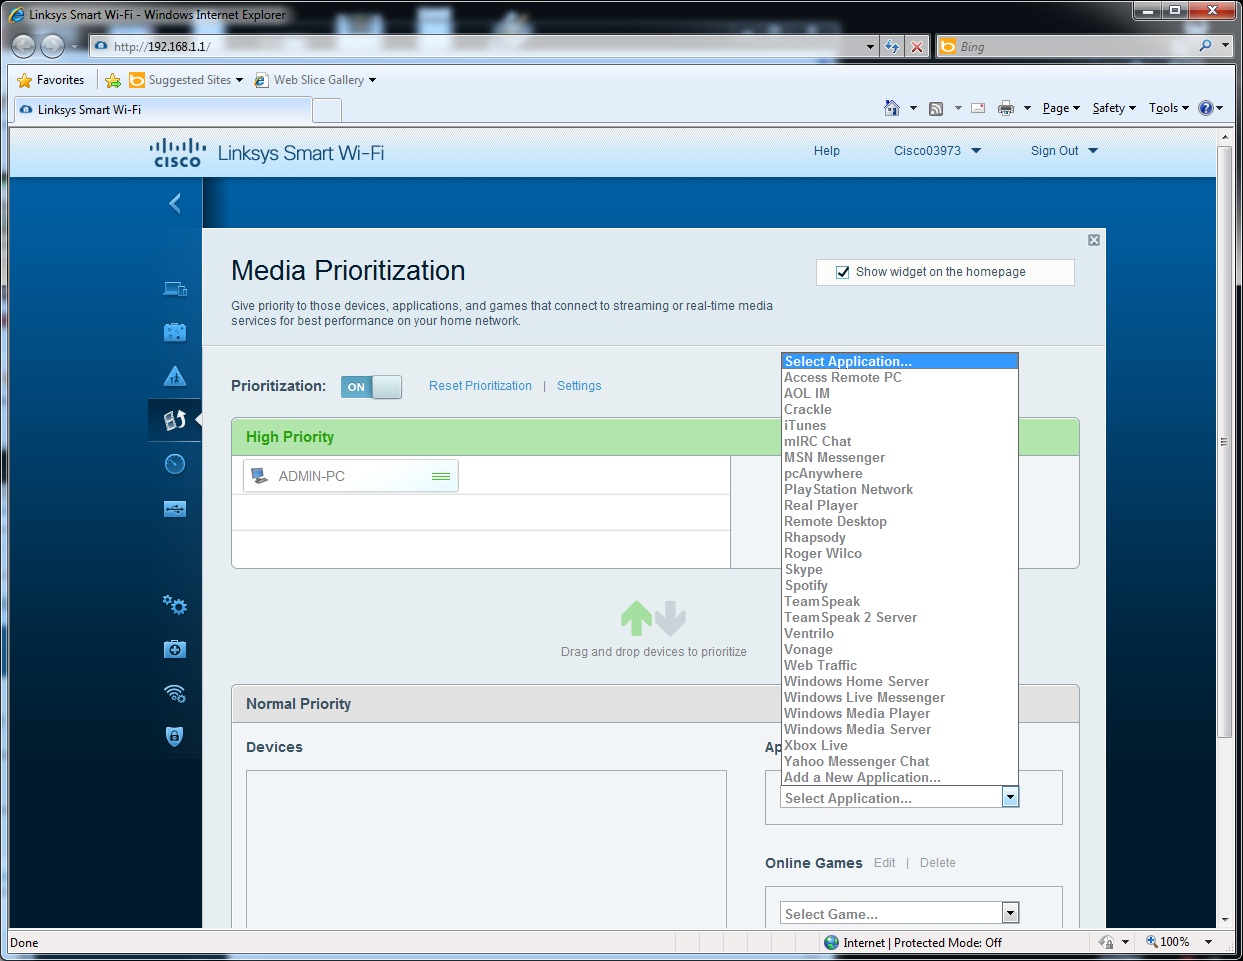
Task: Click the browser Forward button
Action: click(53, 46)
